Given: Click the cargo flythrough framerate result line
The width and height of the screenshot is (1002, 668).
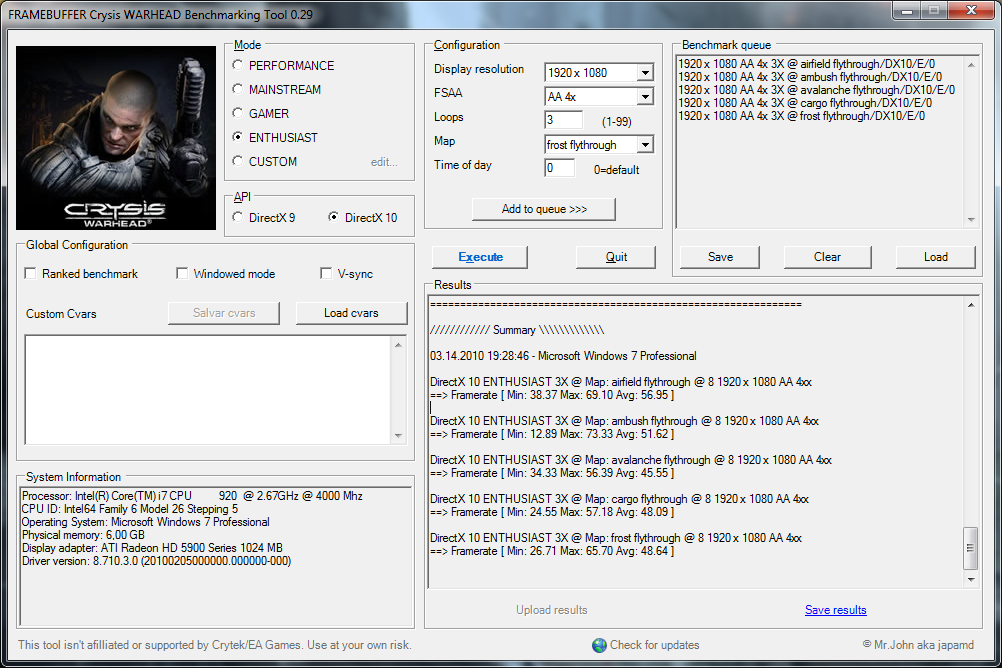Looking at the screenshot, I should tap(552, 512).
